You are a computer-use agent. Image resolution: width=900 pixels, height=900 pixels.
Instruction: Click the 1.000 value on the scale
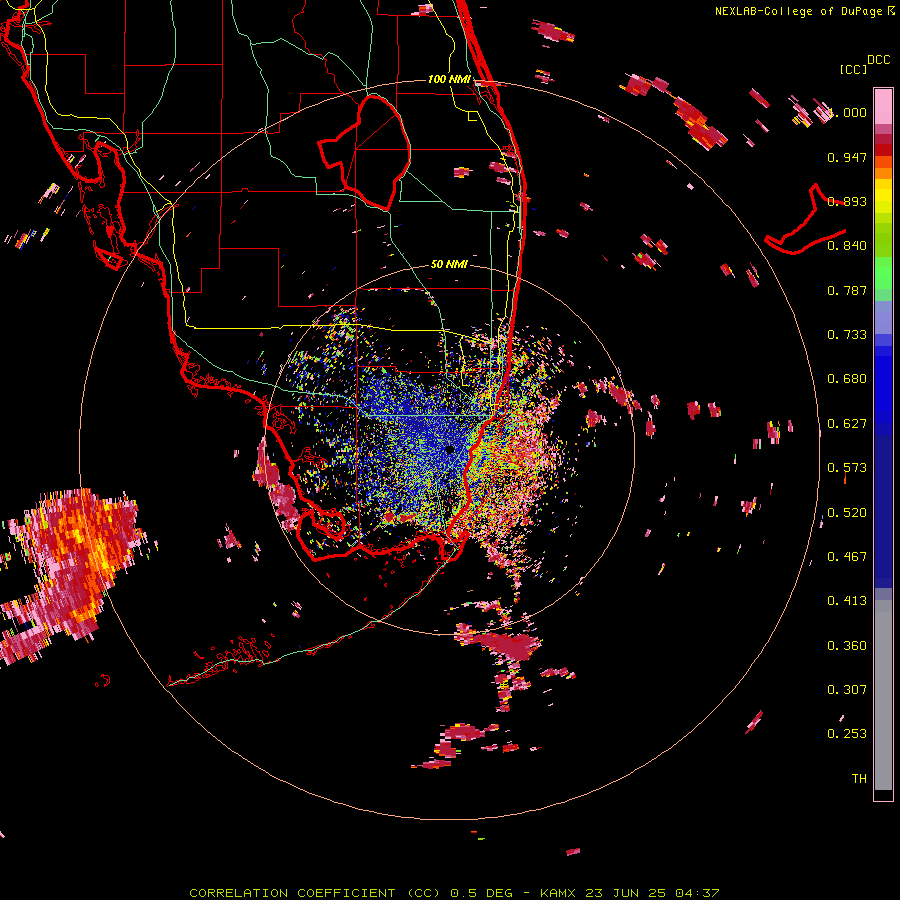click(x=849, y=112)
